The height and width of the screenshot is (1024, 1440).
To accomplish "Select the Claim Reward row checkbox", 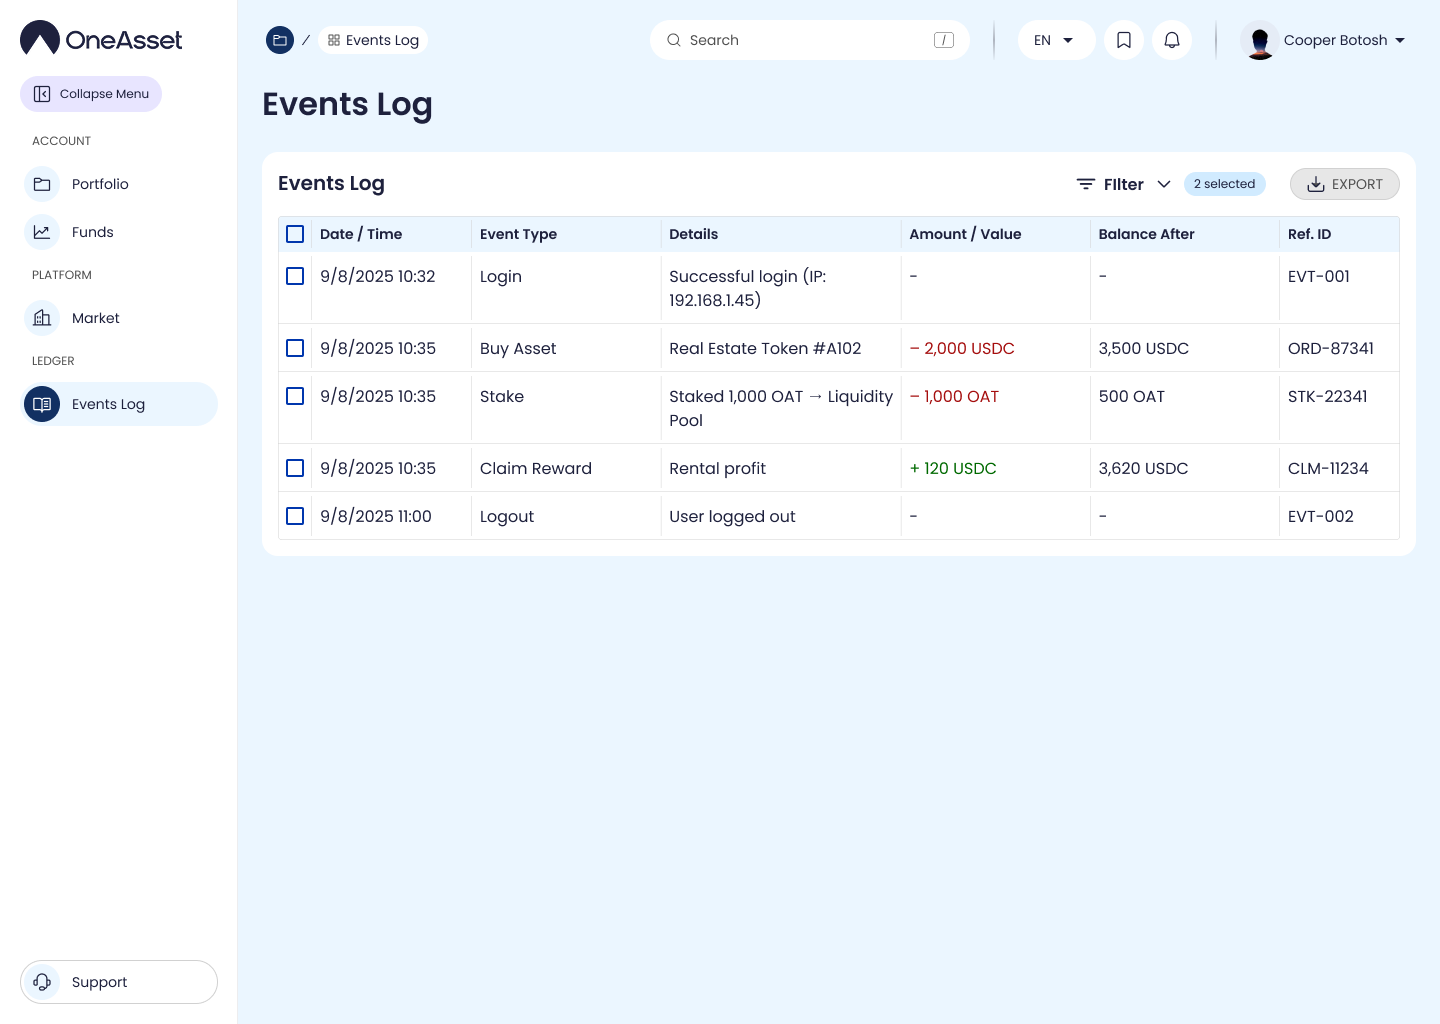I will [x=295, y=468].
